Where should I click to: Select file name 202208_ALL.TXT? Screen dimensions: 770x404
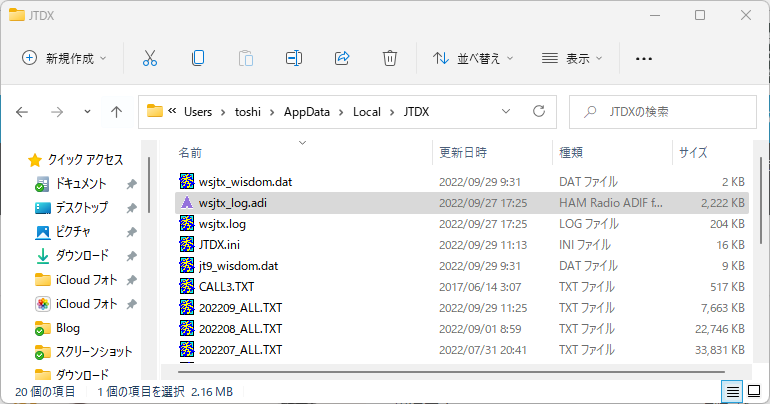point(240,328)
